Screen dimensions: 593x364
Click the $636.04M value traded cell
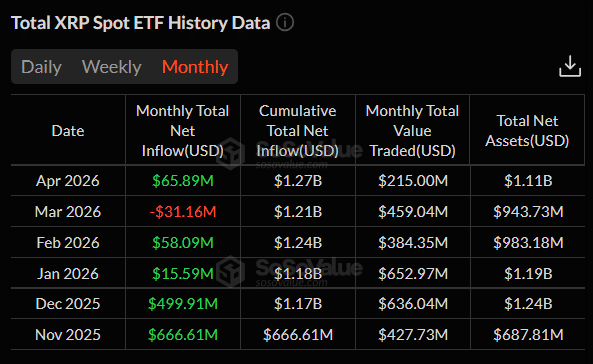[x=413, y=304]
